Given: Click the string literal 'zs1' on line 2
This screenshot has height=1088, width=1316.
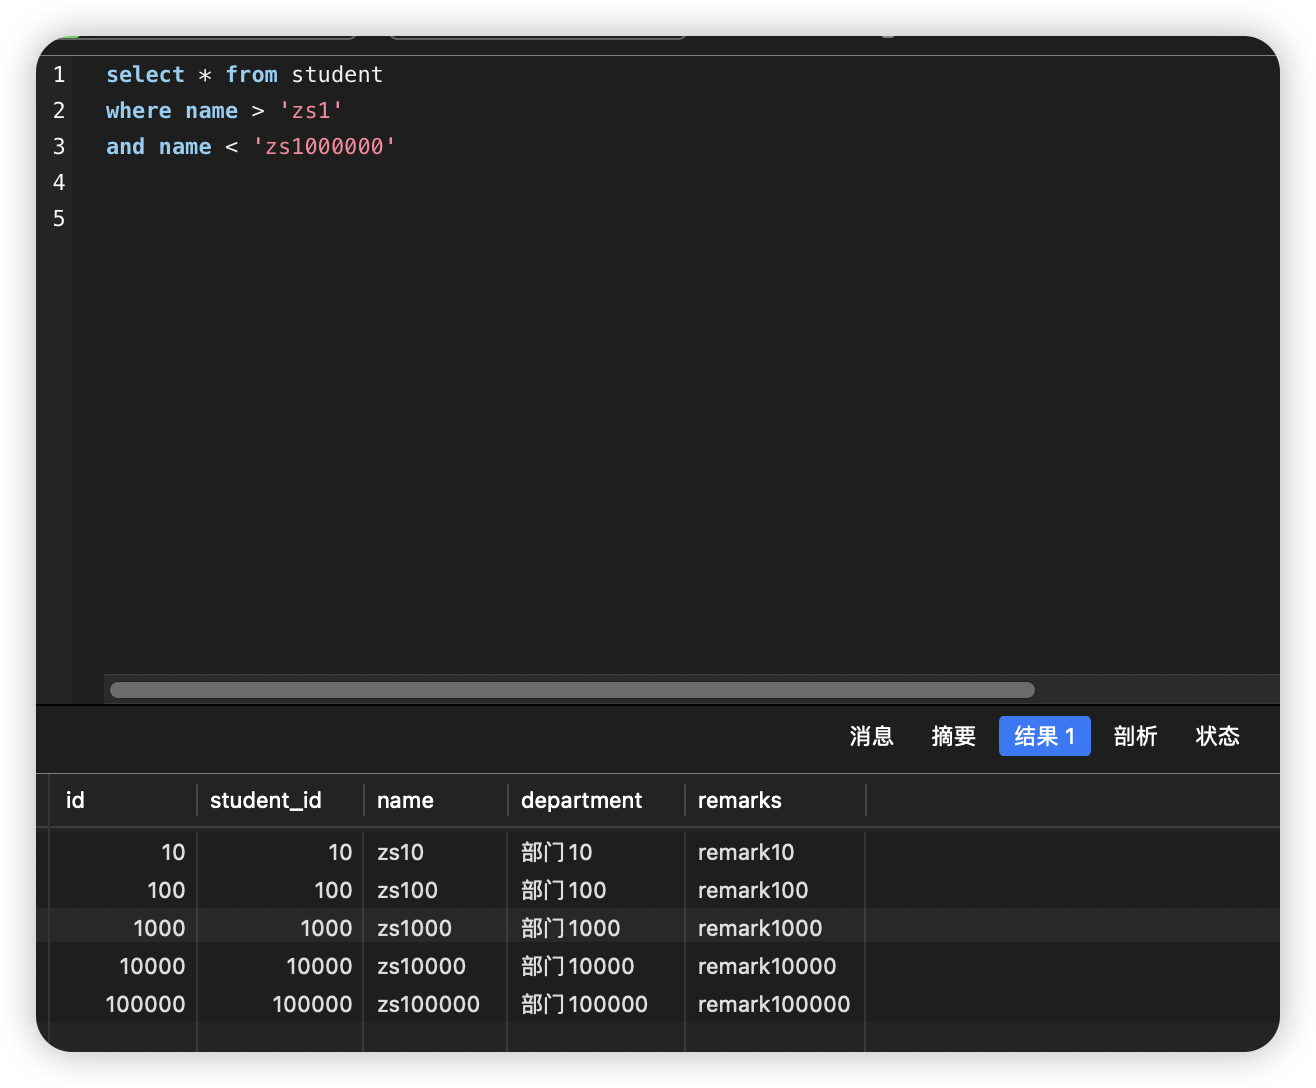Looking at the screenshot, I should pos(311,111).
